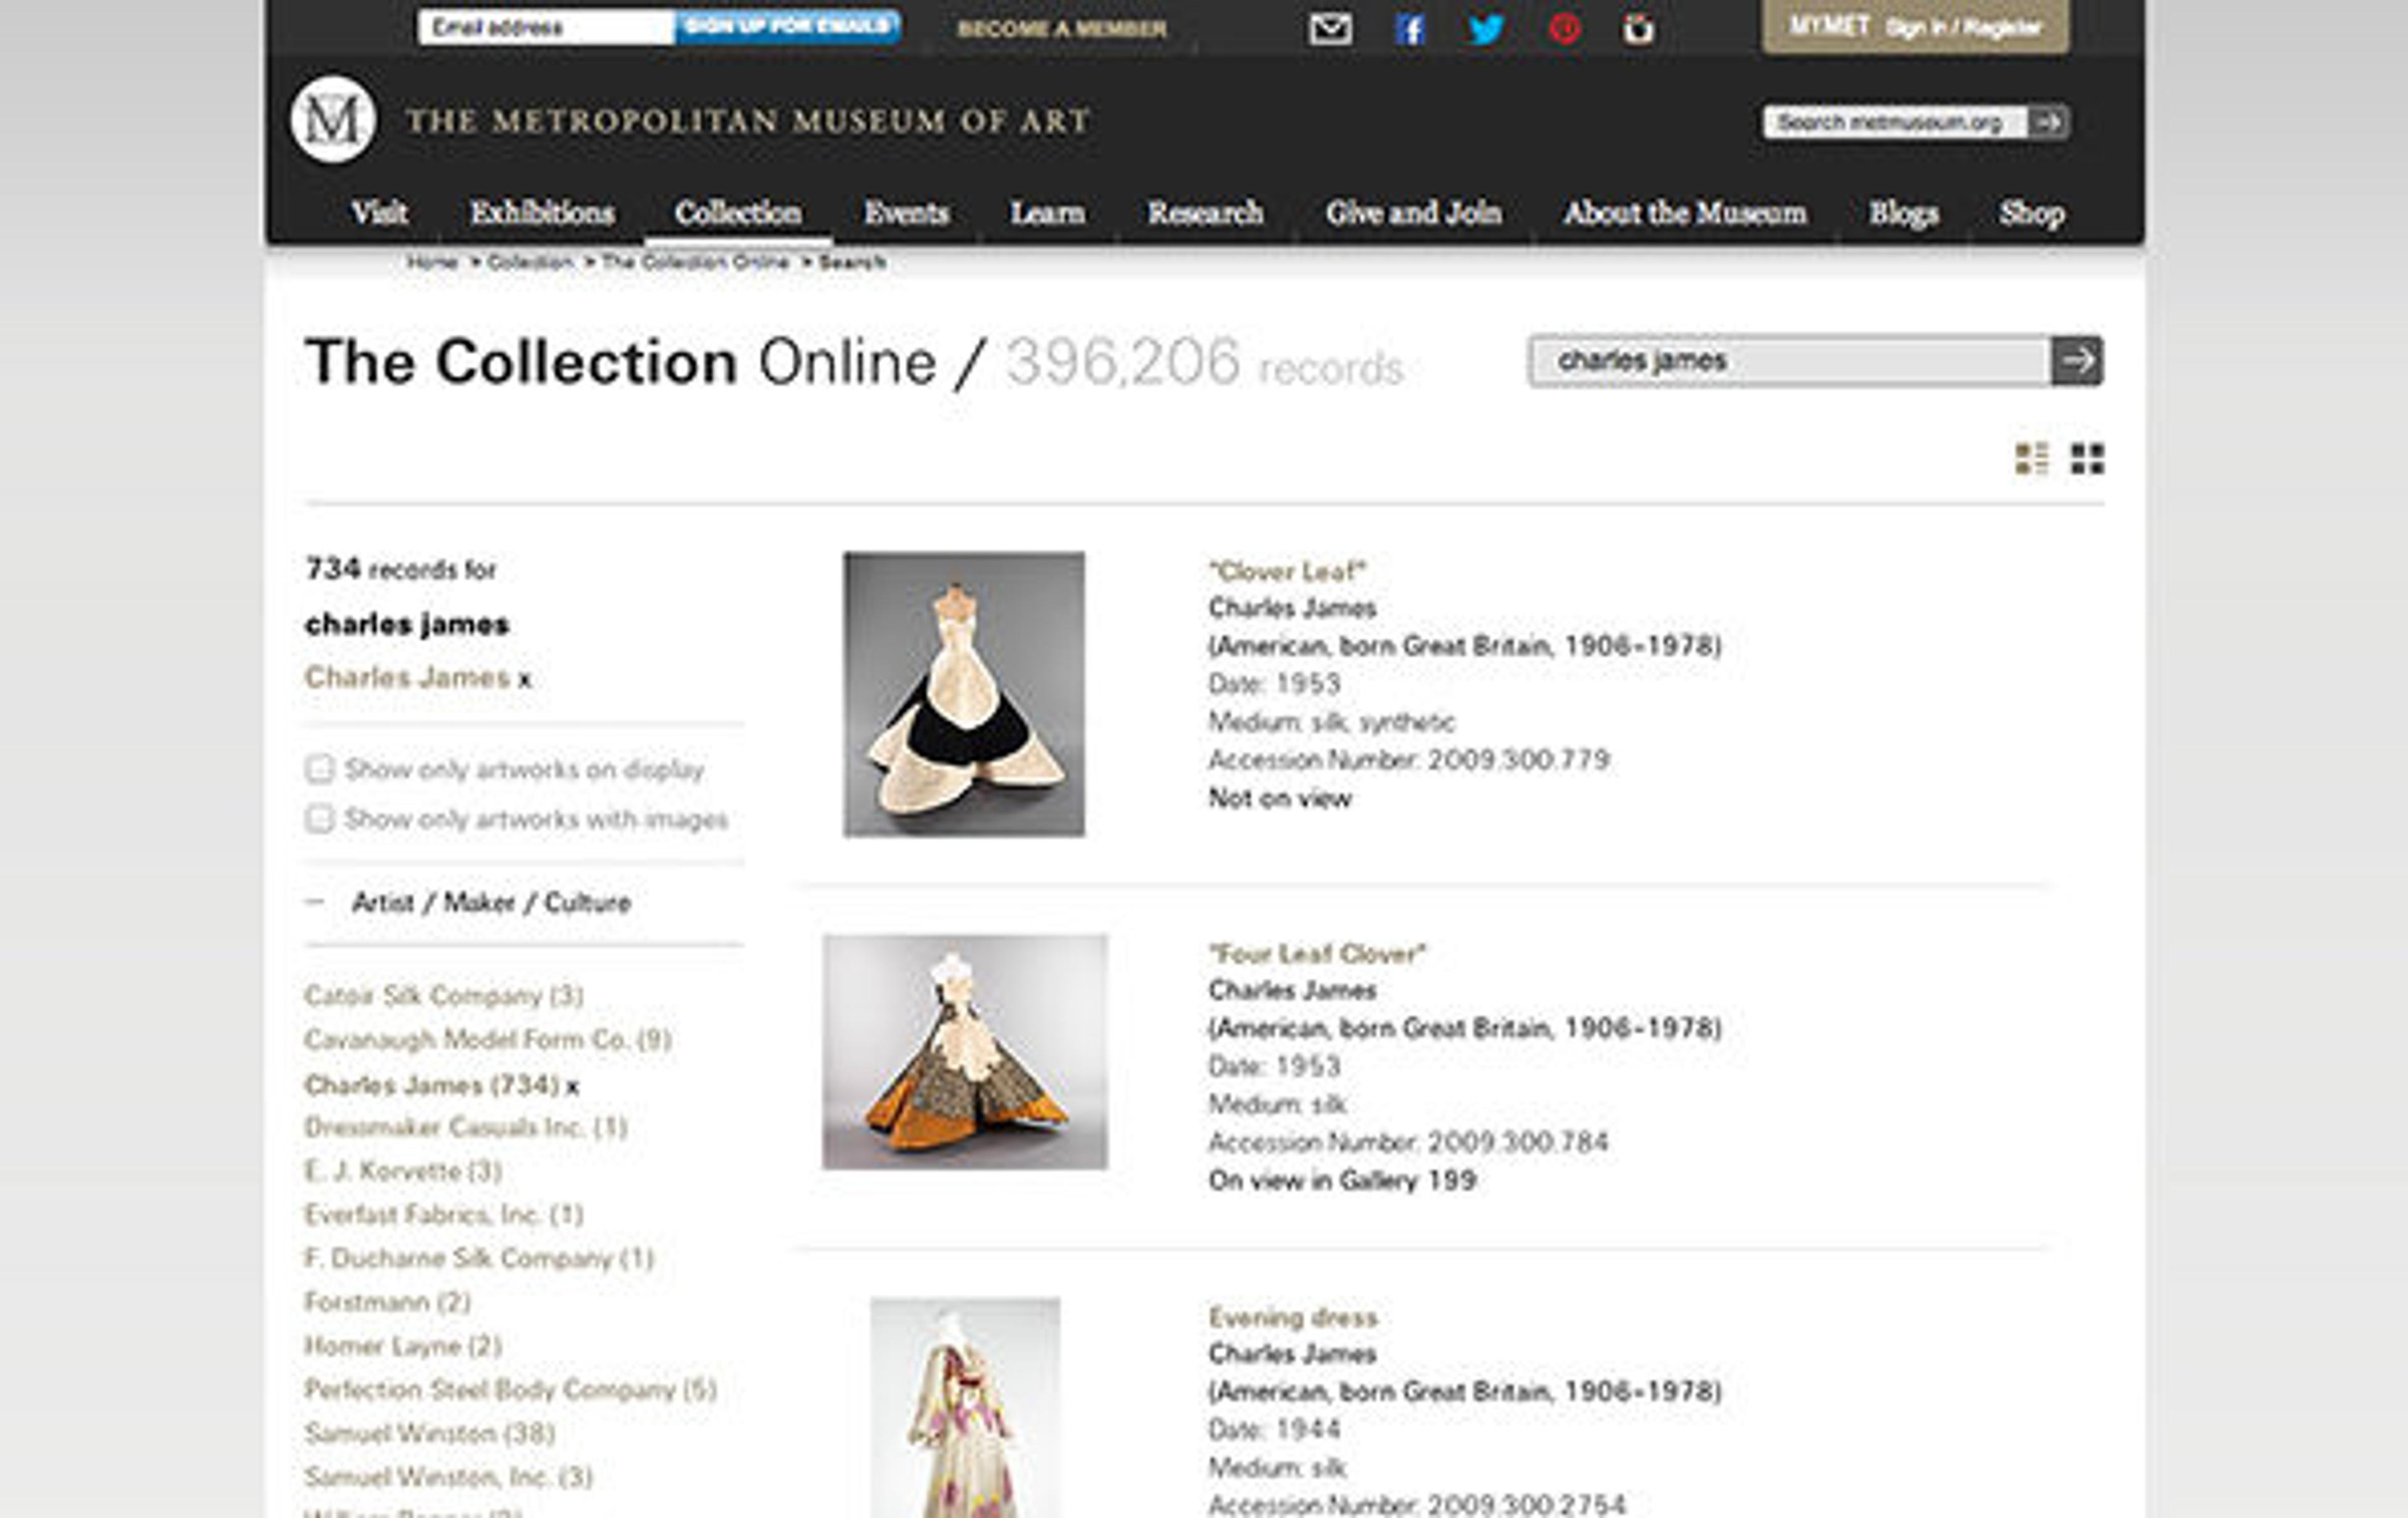Click the Email address input field

click(546, 27)
